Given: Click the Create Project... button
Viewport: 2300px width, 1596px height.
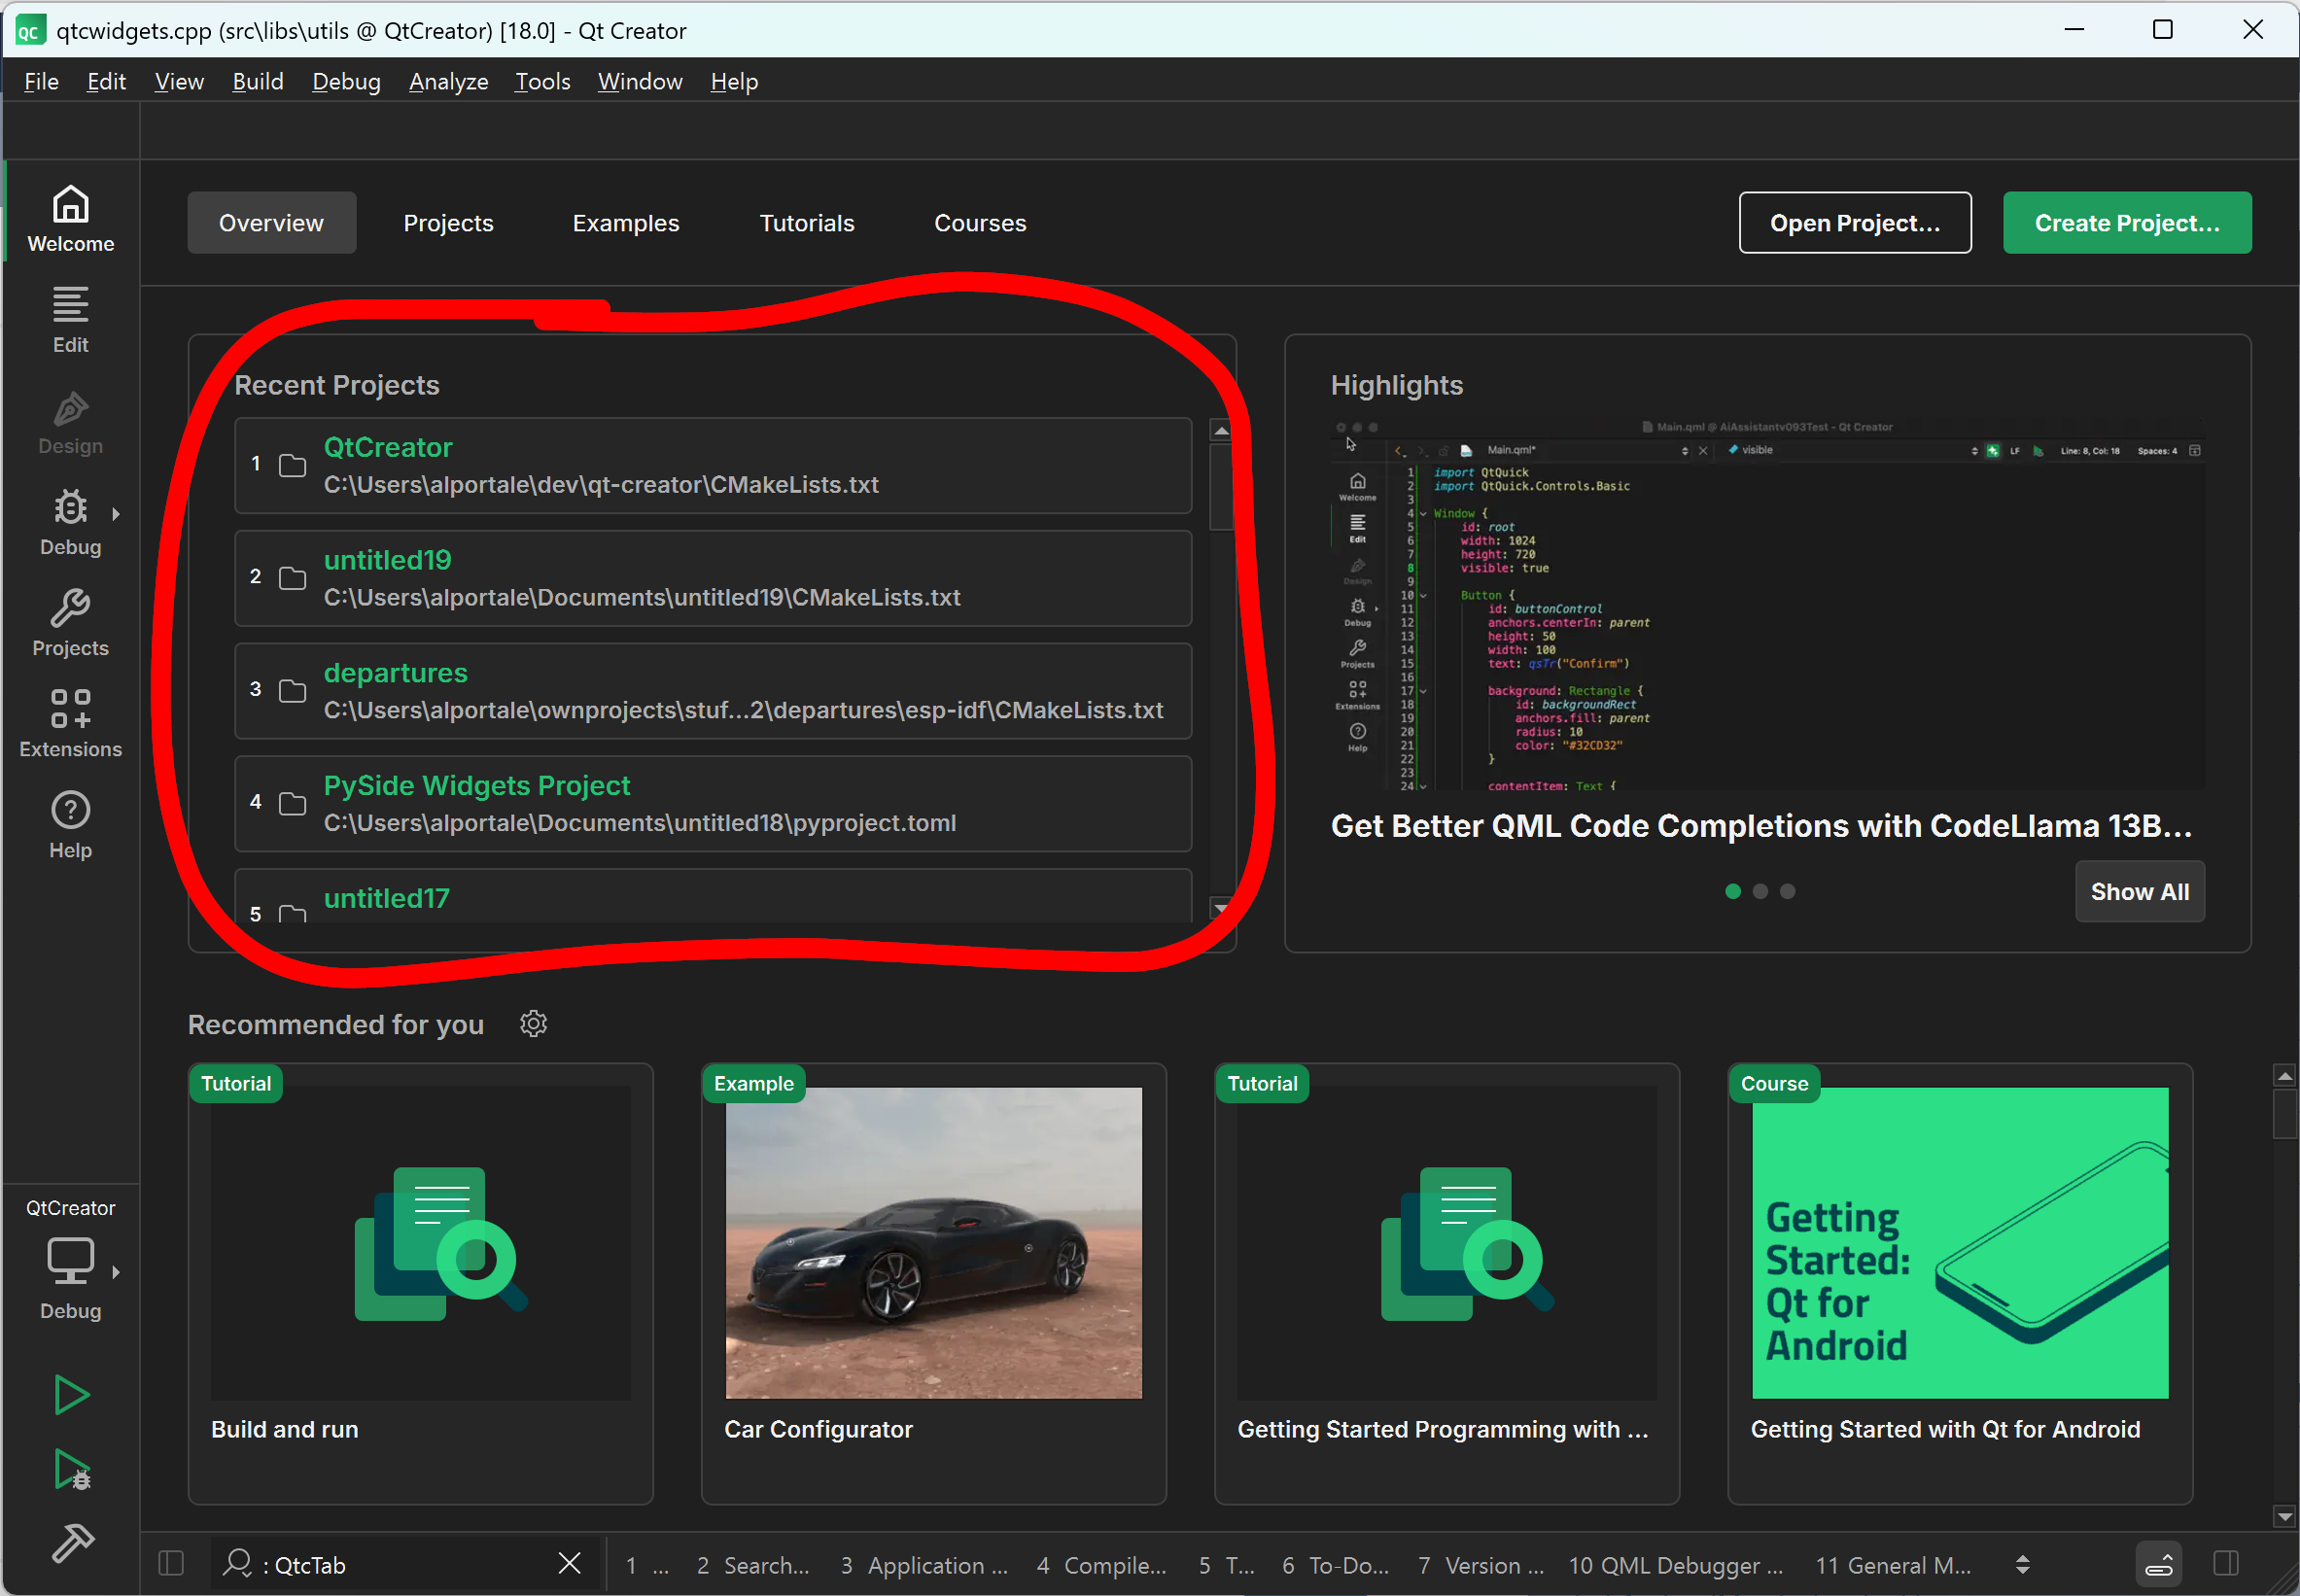Looking at the screenshot, I should click(x=2126, y=223).
